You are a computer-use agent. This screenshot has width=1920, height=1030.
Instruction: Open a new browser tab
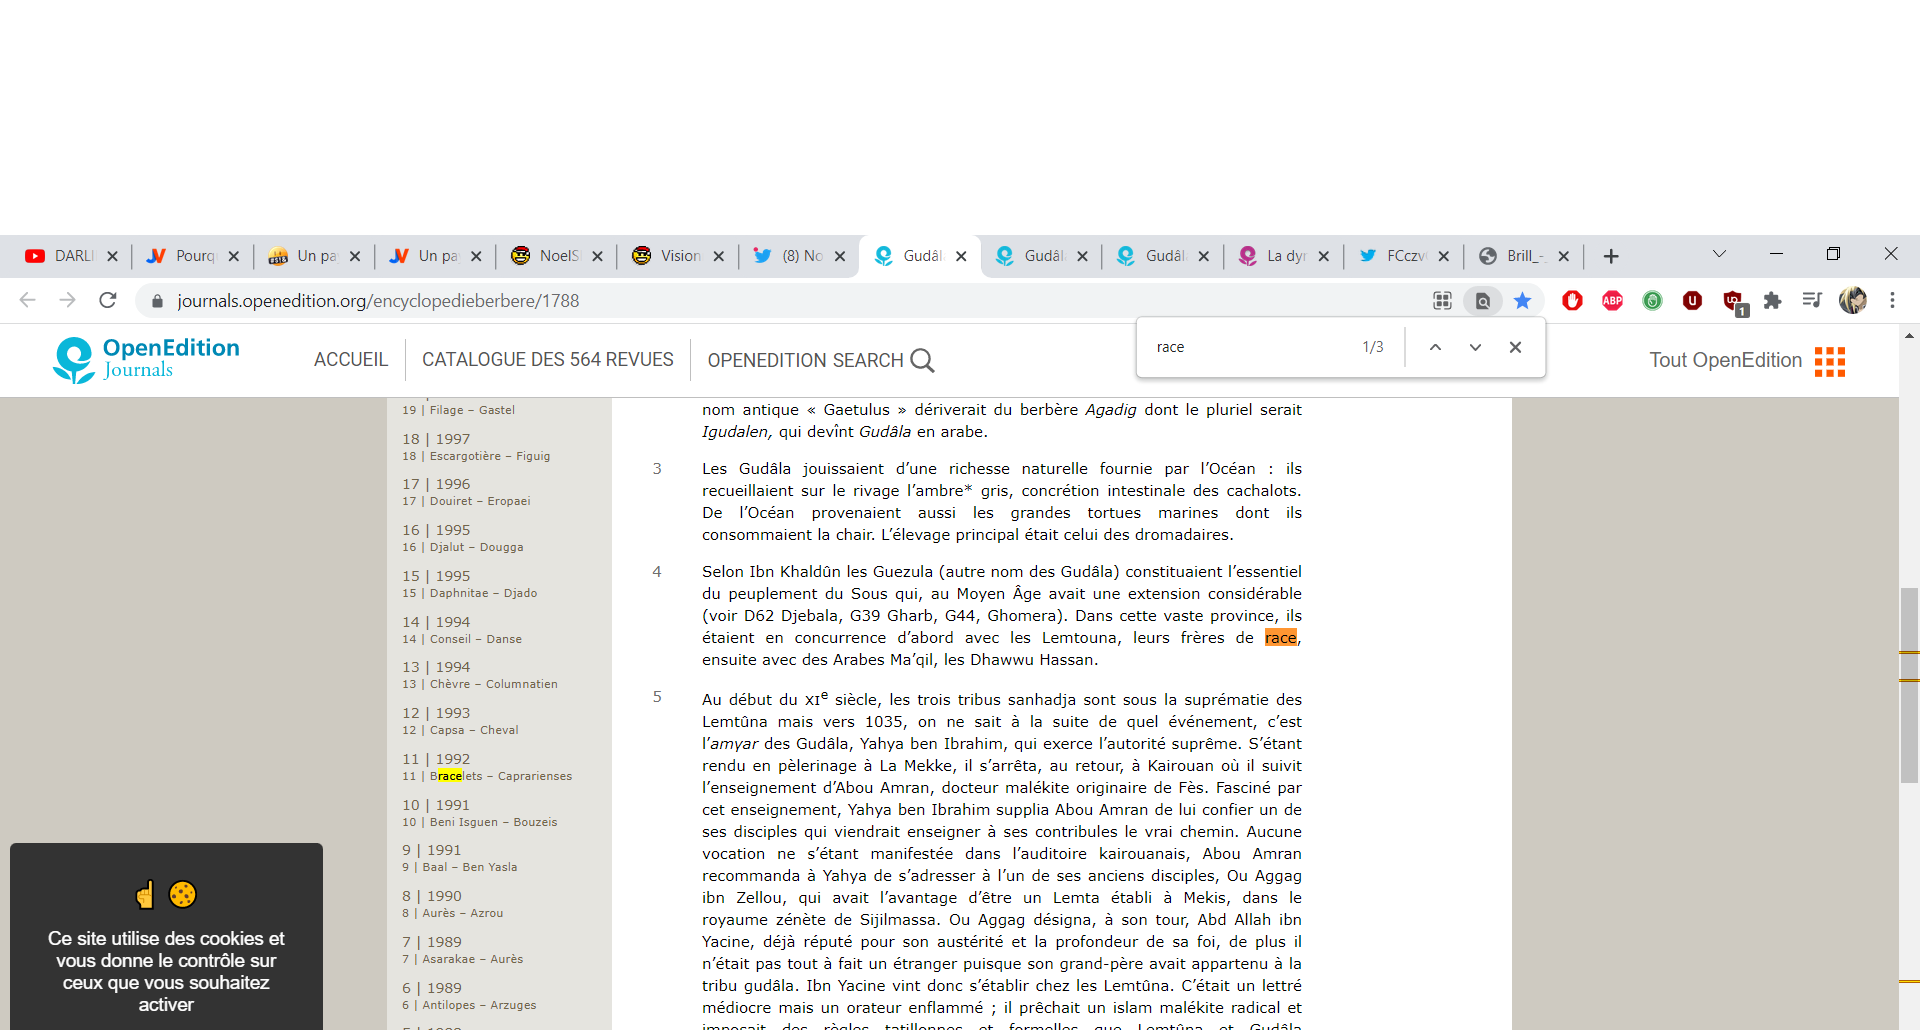pos(1611,256)
